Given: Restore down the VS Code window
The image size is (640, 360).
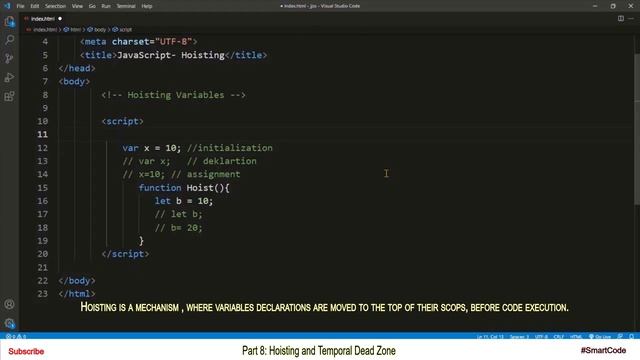Looking at the screenshot, I should click(613, 6).
